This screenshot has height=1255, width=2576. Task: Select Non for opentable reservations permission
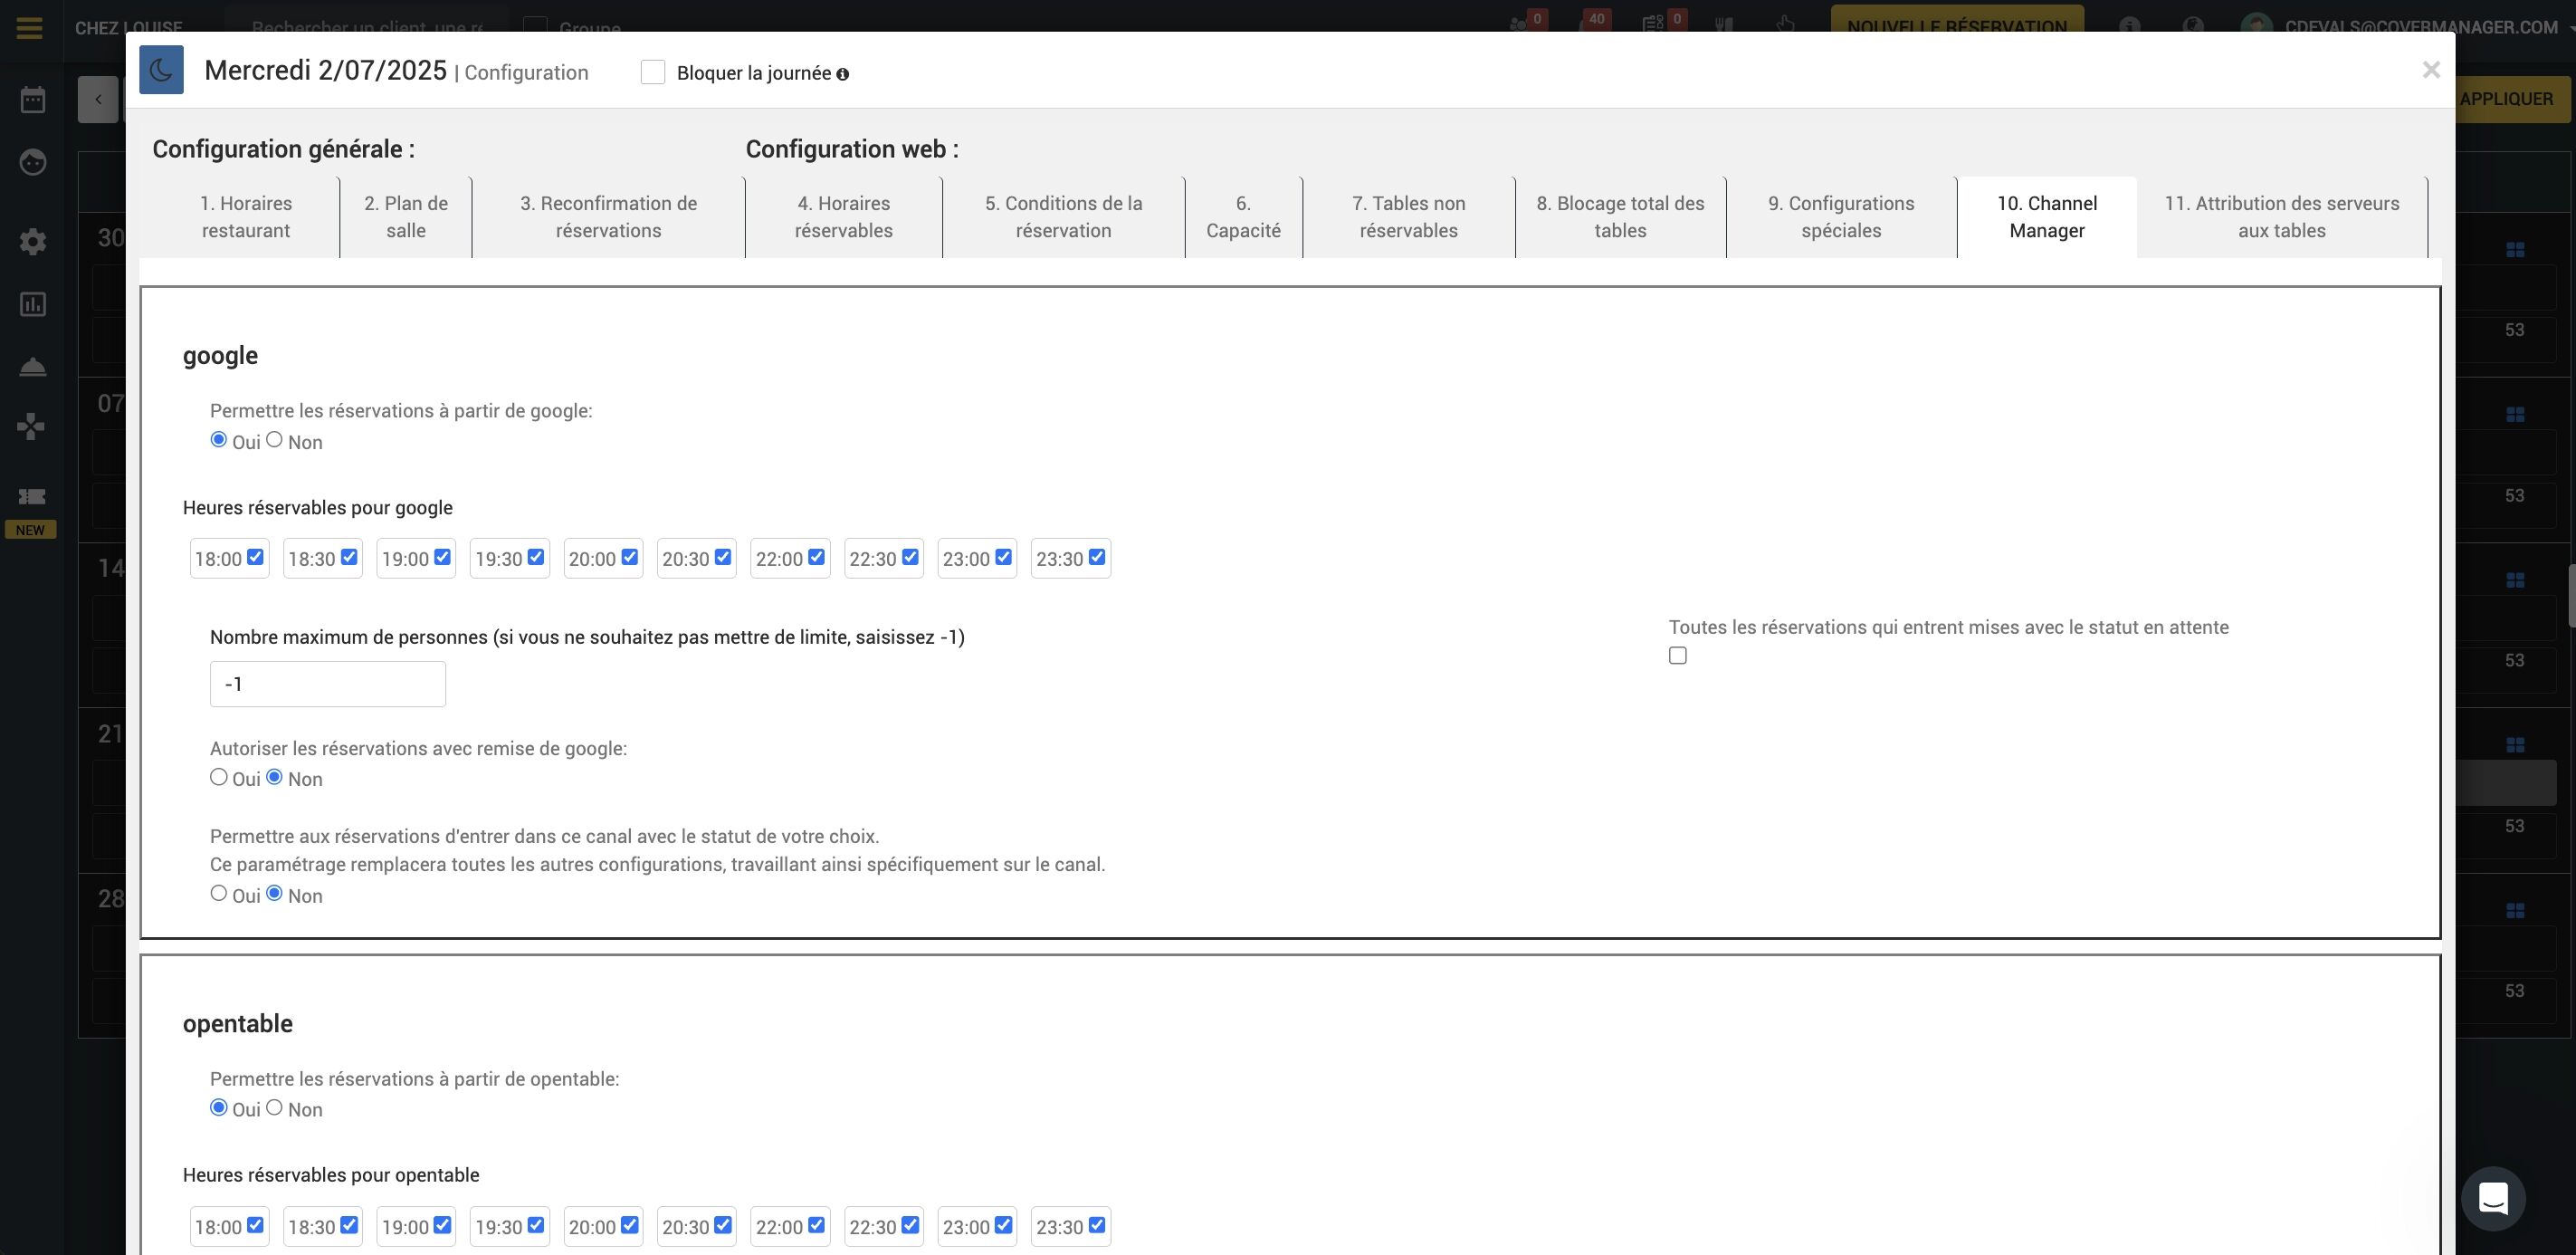(x=274, y=1107)
